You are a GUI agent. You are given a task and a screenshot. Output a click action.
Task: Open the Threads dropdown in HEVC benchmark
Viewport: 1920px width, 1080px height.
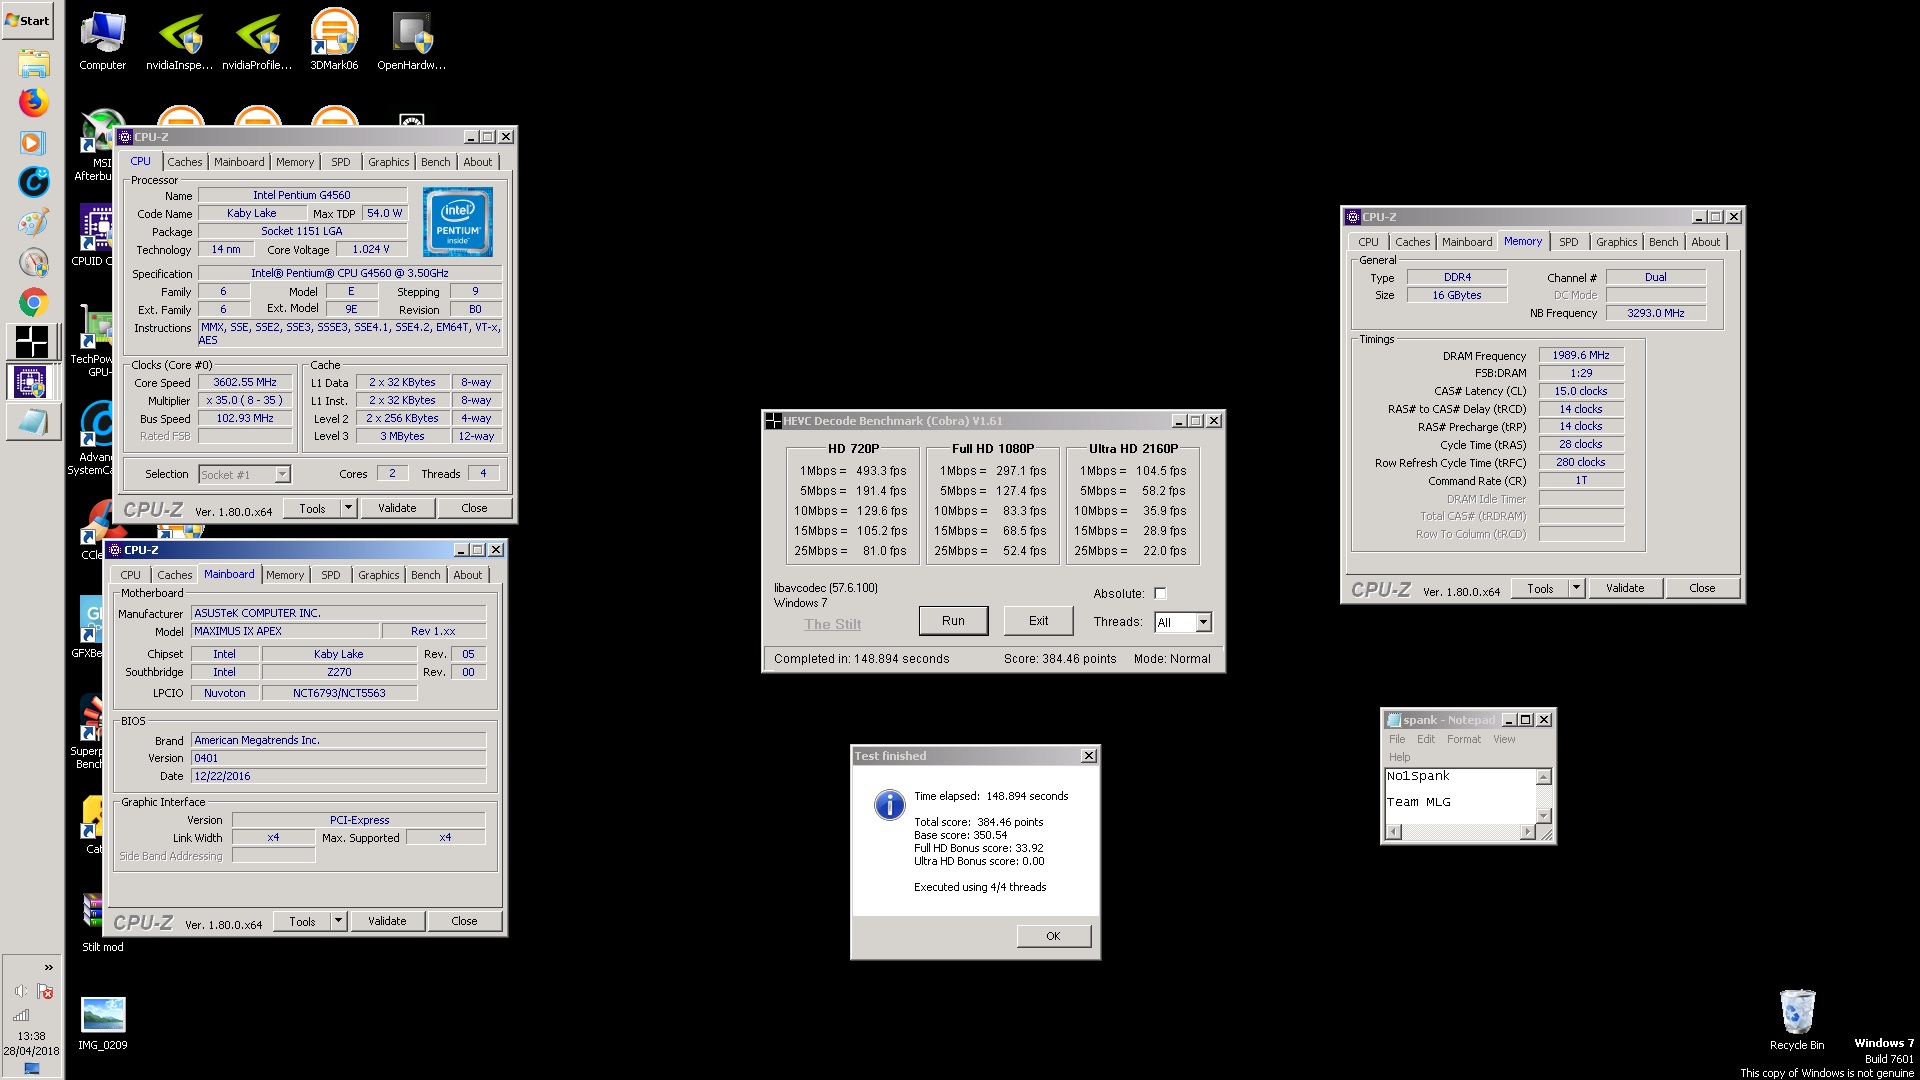(1203, 622)
